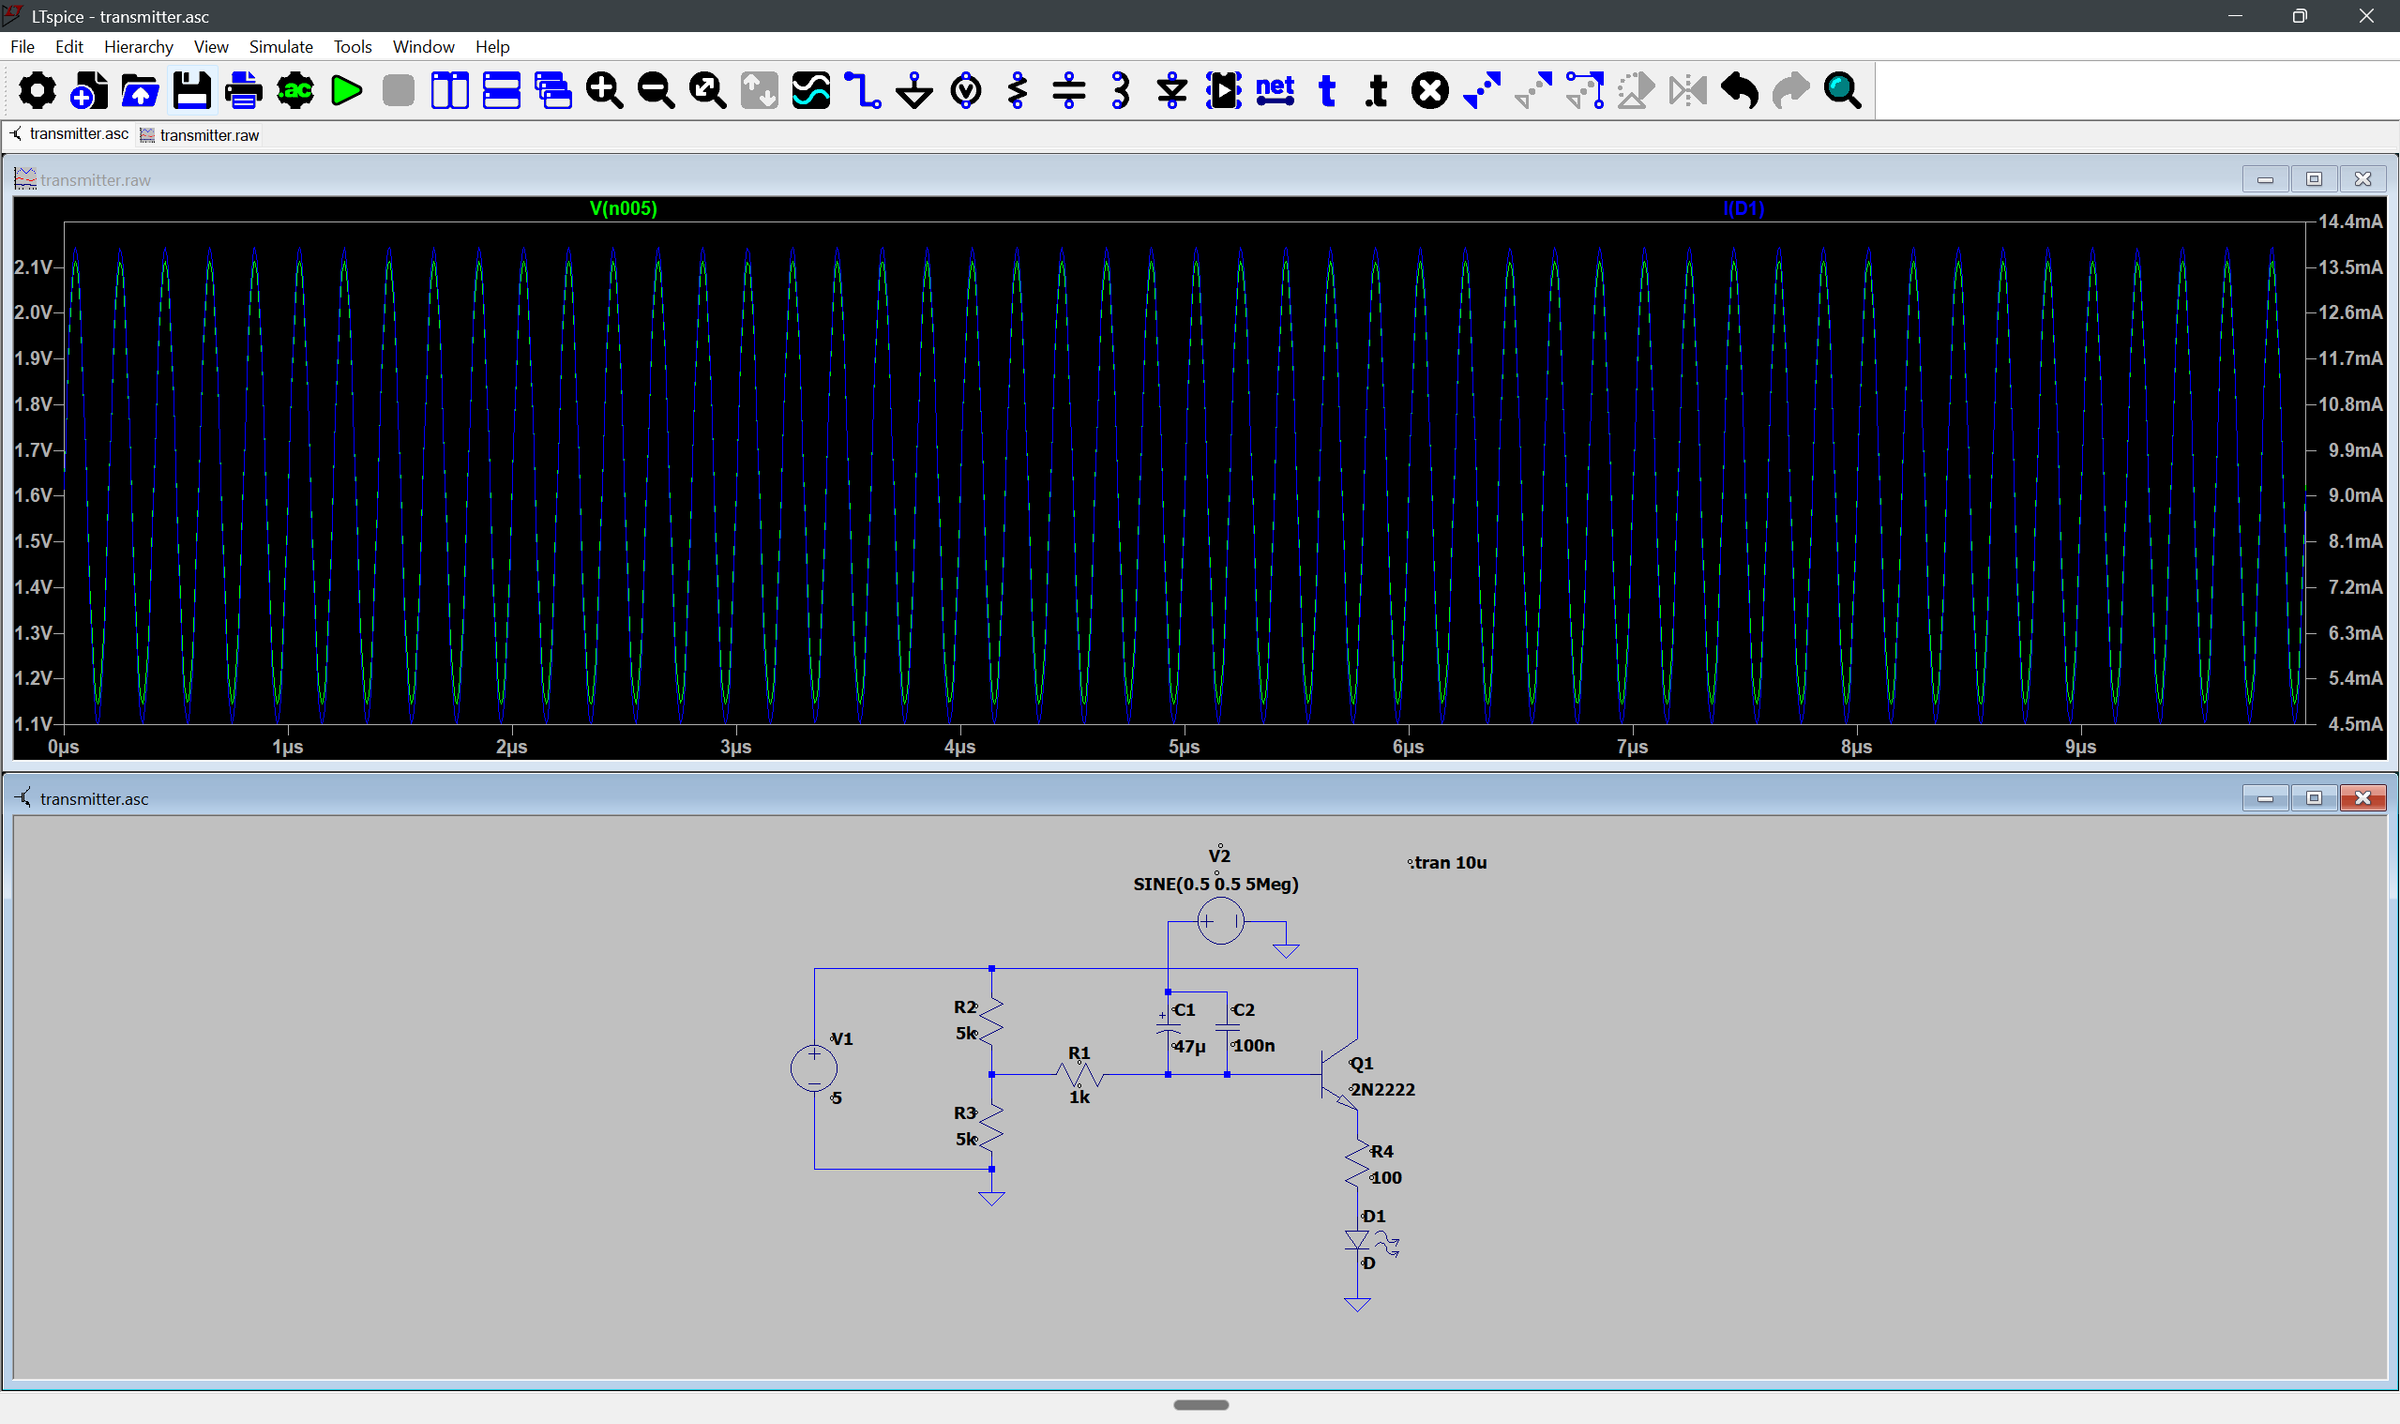Place a capacitor from the toolbar
This screenshot has height=1424, width=2400.
(x=1069, y=91)
